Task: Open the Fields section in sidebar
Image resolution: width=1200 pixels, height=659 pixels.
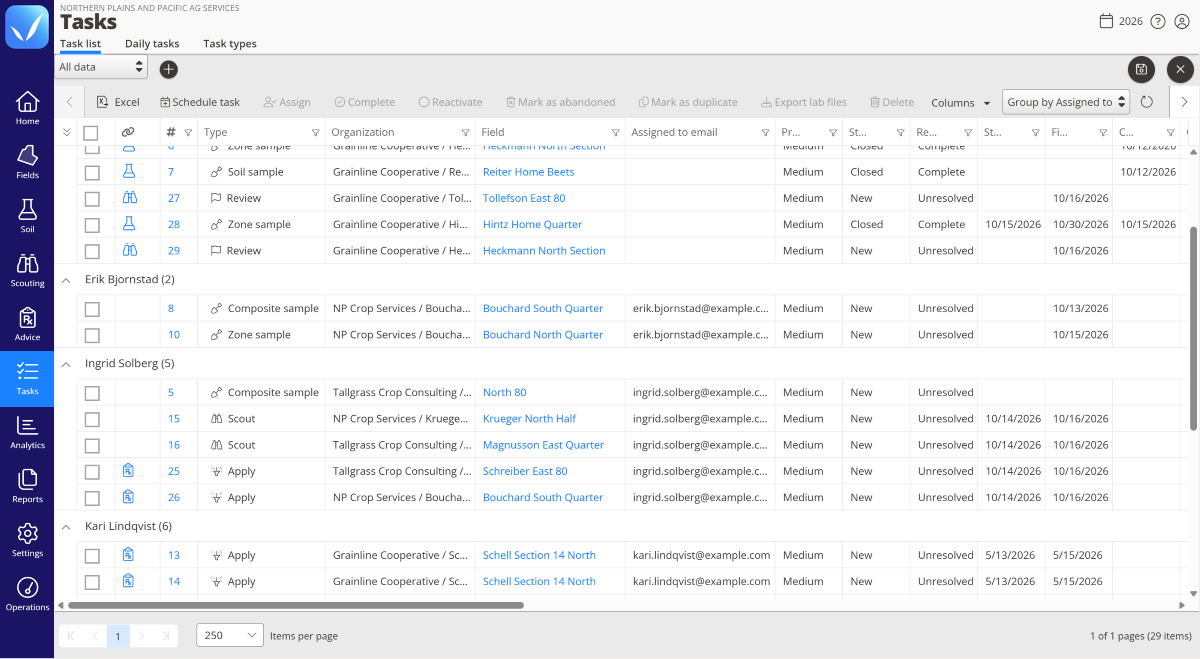Action: pyautogui.click(x=27, y=162)
